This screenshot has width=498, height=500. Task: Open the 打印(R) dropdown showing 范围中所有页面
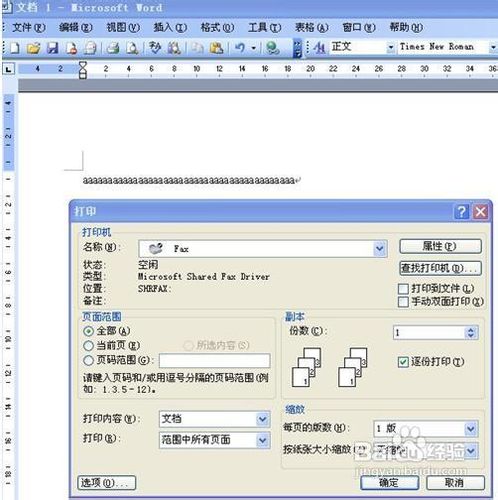262,440
